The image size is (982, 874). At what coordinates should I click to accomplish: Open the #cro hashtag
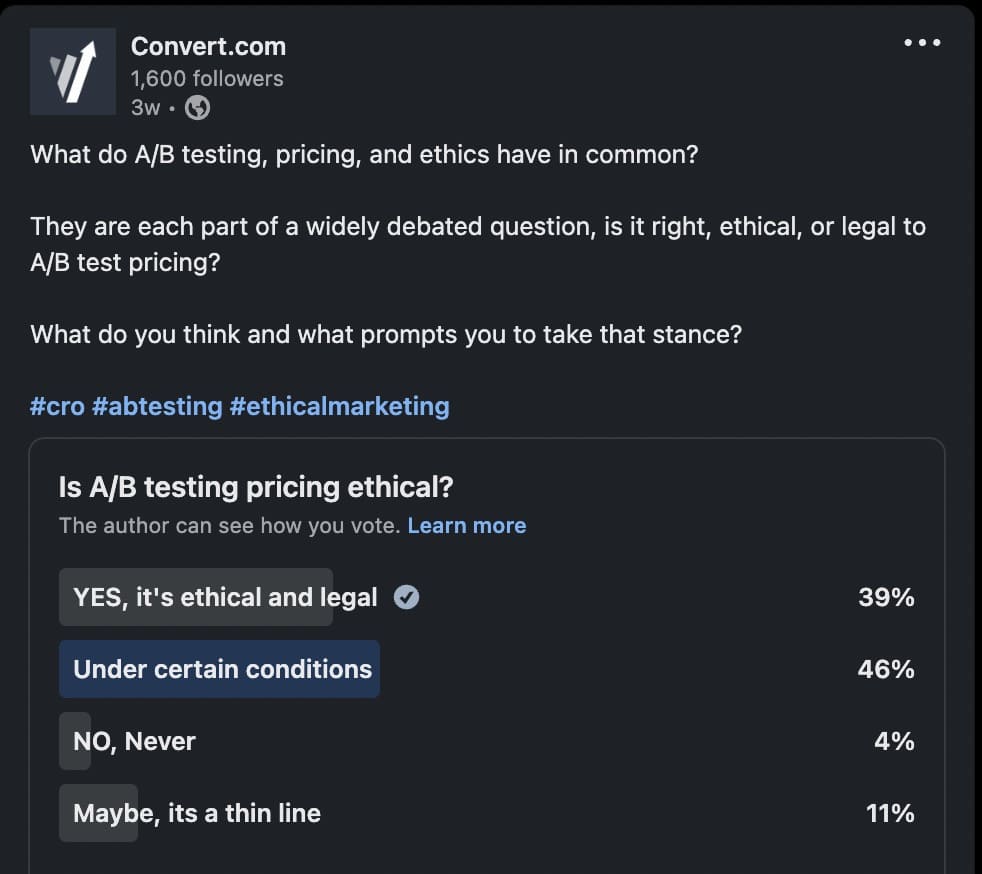tap(57, 406)
